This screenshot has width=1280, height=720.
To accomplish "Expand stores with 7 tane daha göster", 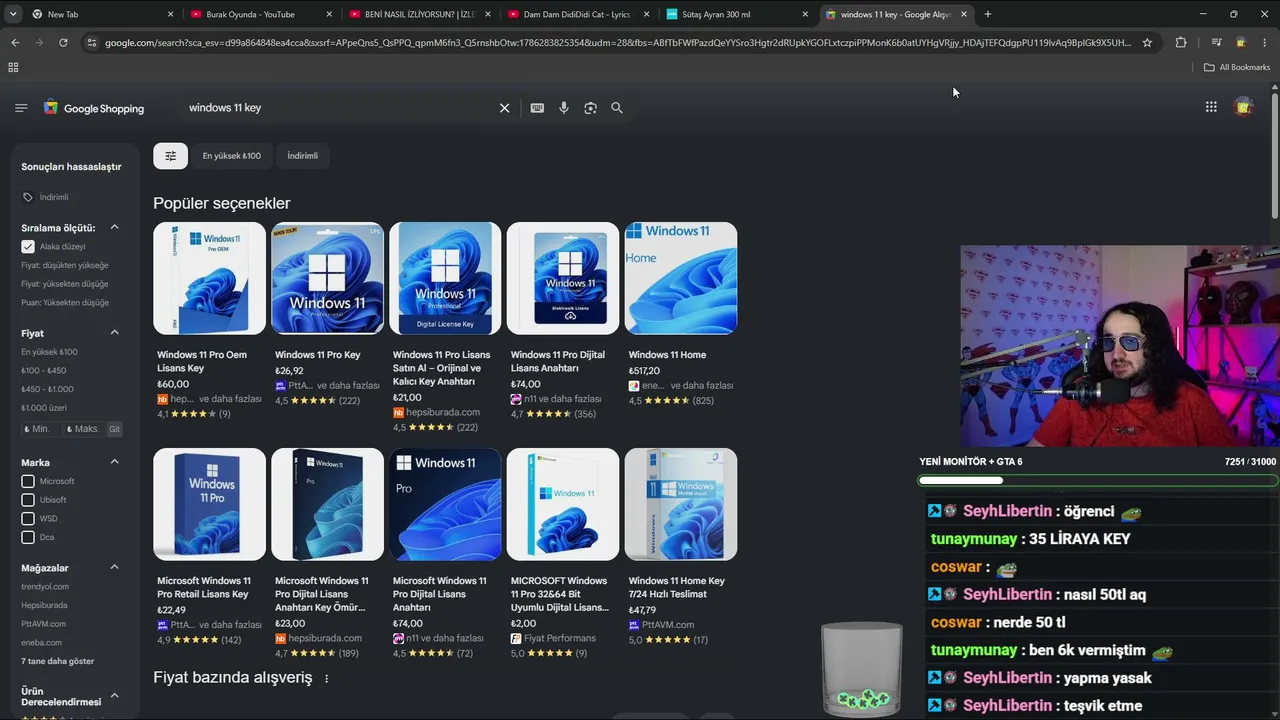I will [58, 661].
